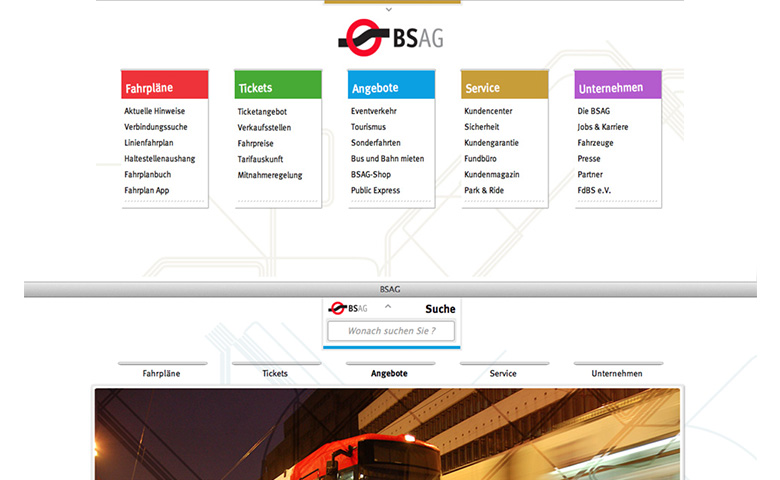Click the small BSAG logo beside Suche
This screenshot has height=480, width=780.
pos(348,308)
